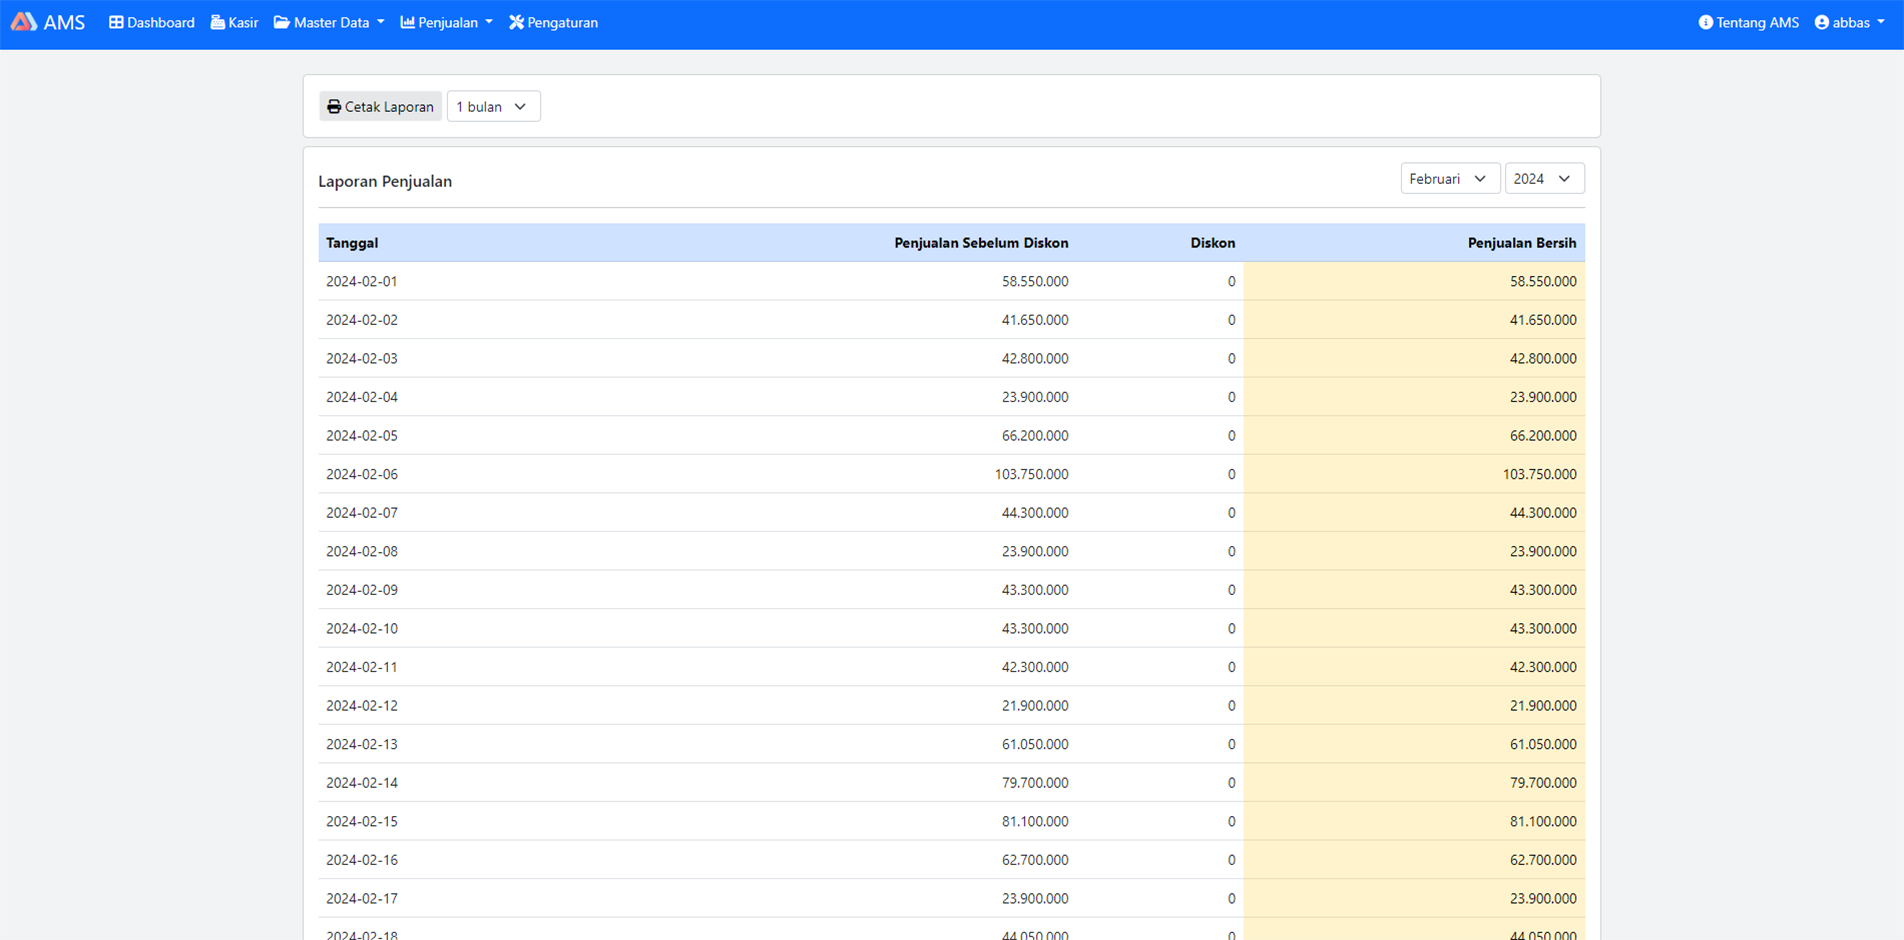Click the Master Data folder icon
The width and height of the screenshot is (1904, 940).
[282, 22]
